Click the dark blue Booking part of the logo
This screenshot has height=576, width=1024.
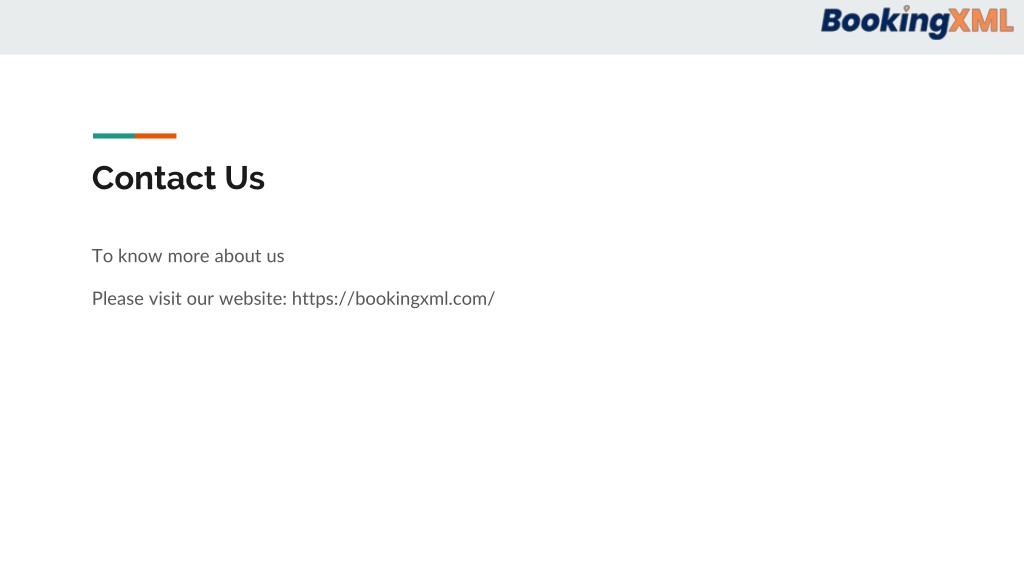[885, 23]
